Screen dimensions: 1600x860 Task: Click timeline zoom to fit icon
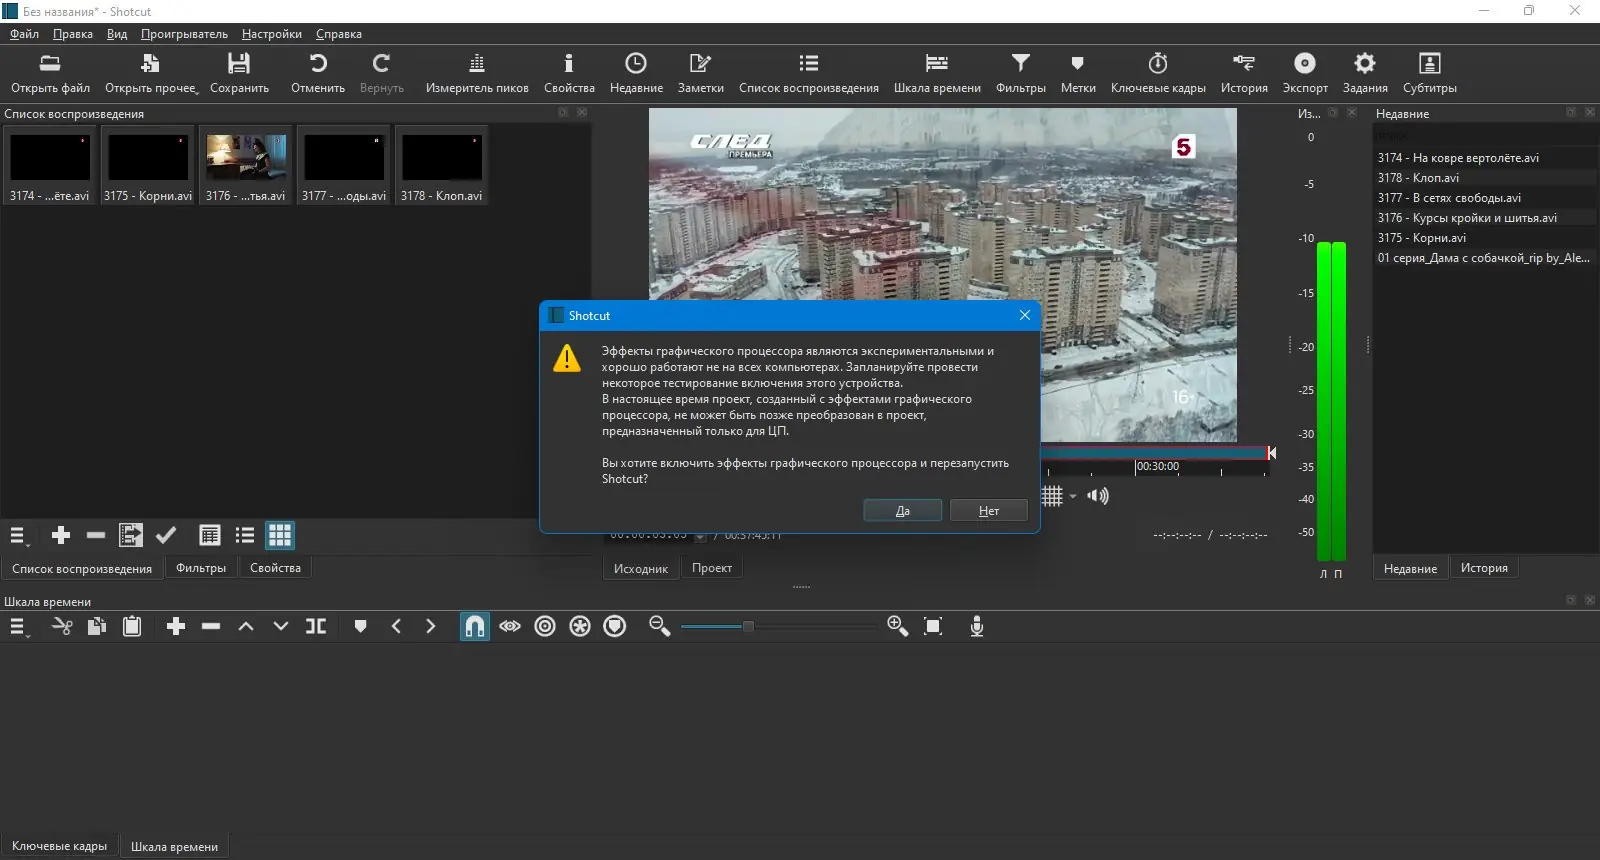933,627
